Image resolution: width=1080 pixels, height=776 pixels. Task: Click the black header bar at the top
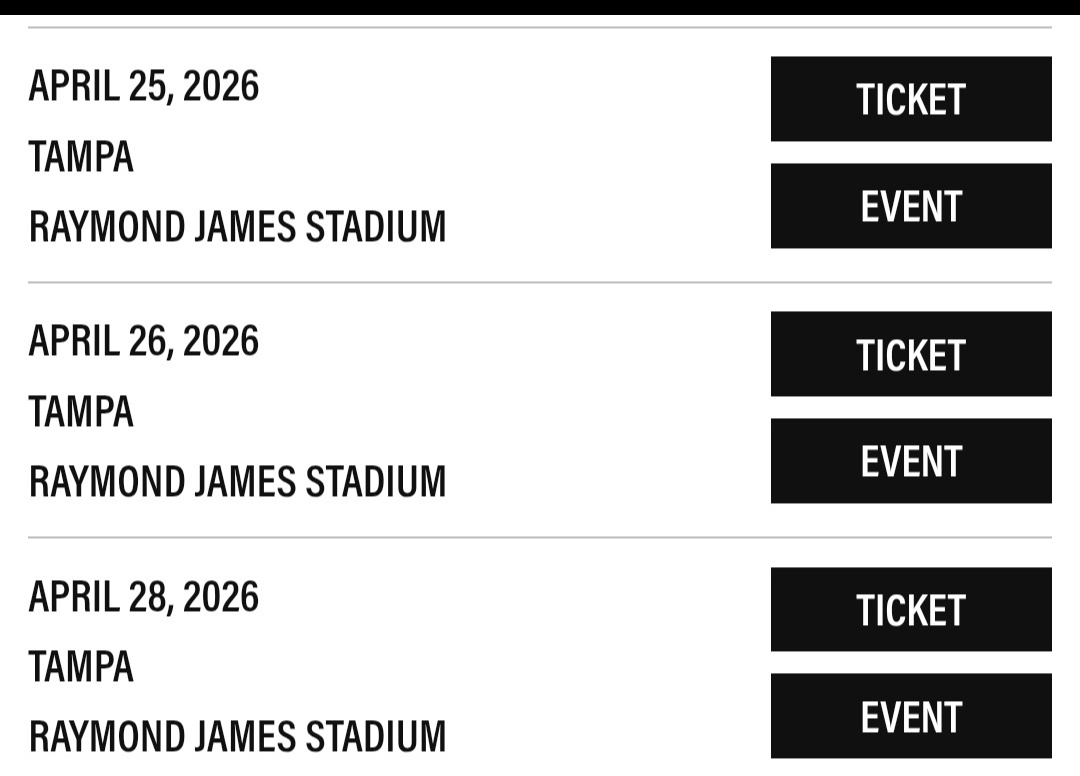[540, 7]
